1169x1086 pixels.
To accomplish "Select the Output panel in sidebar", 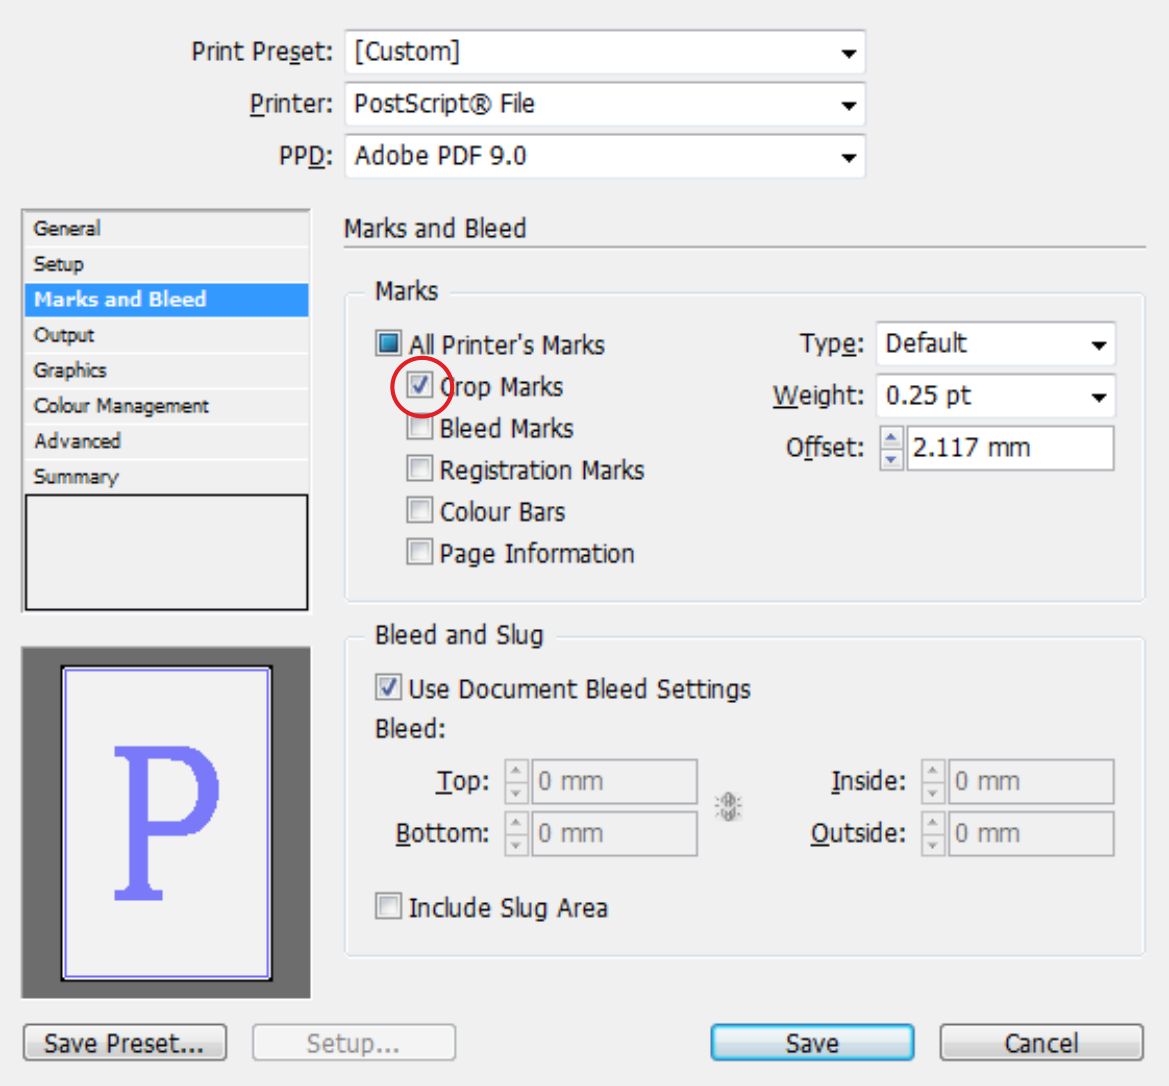I will (64, 335).
